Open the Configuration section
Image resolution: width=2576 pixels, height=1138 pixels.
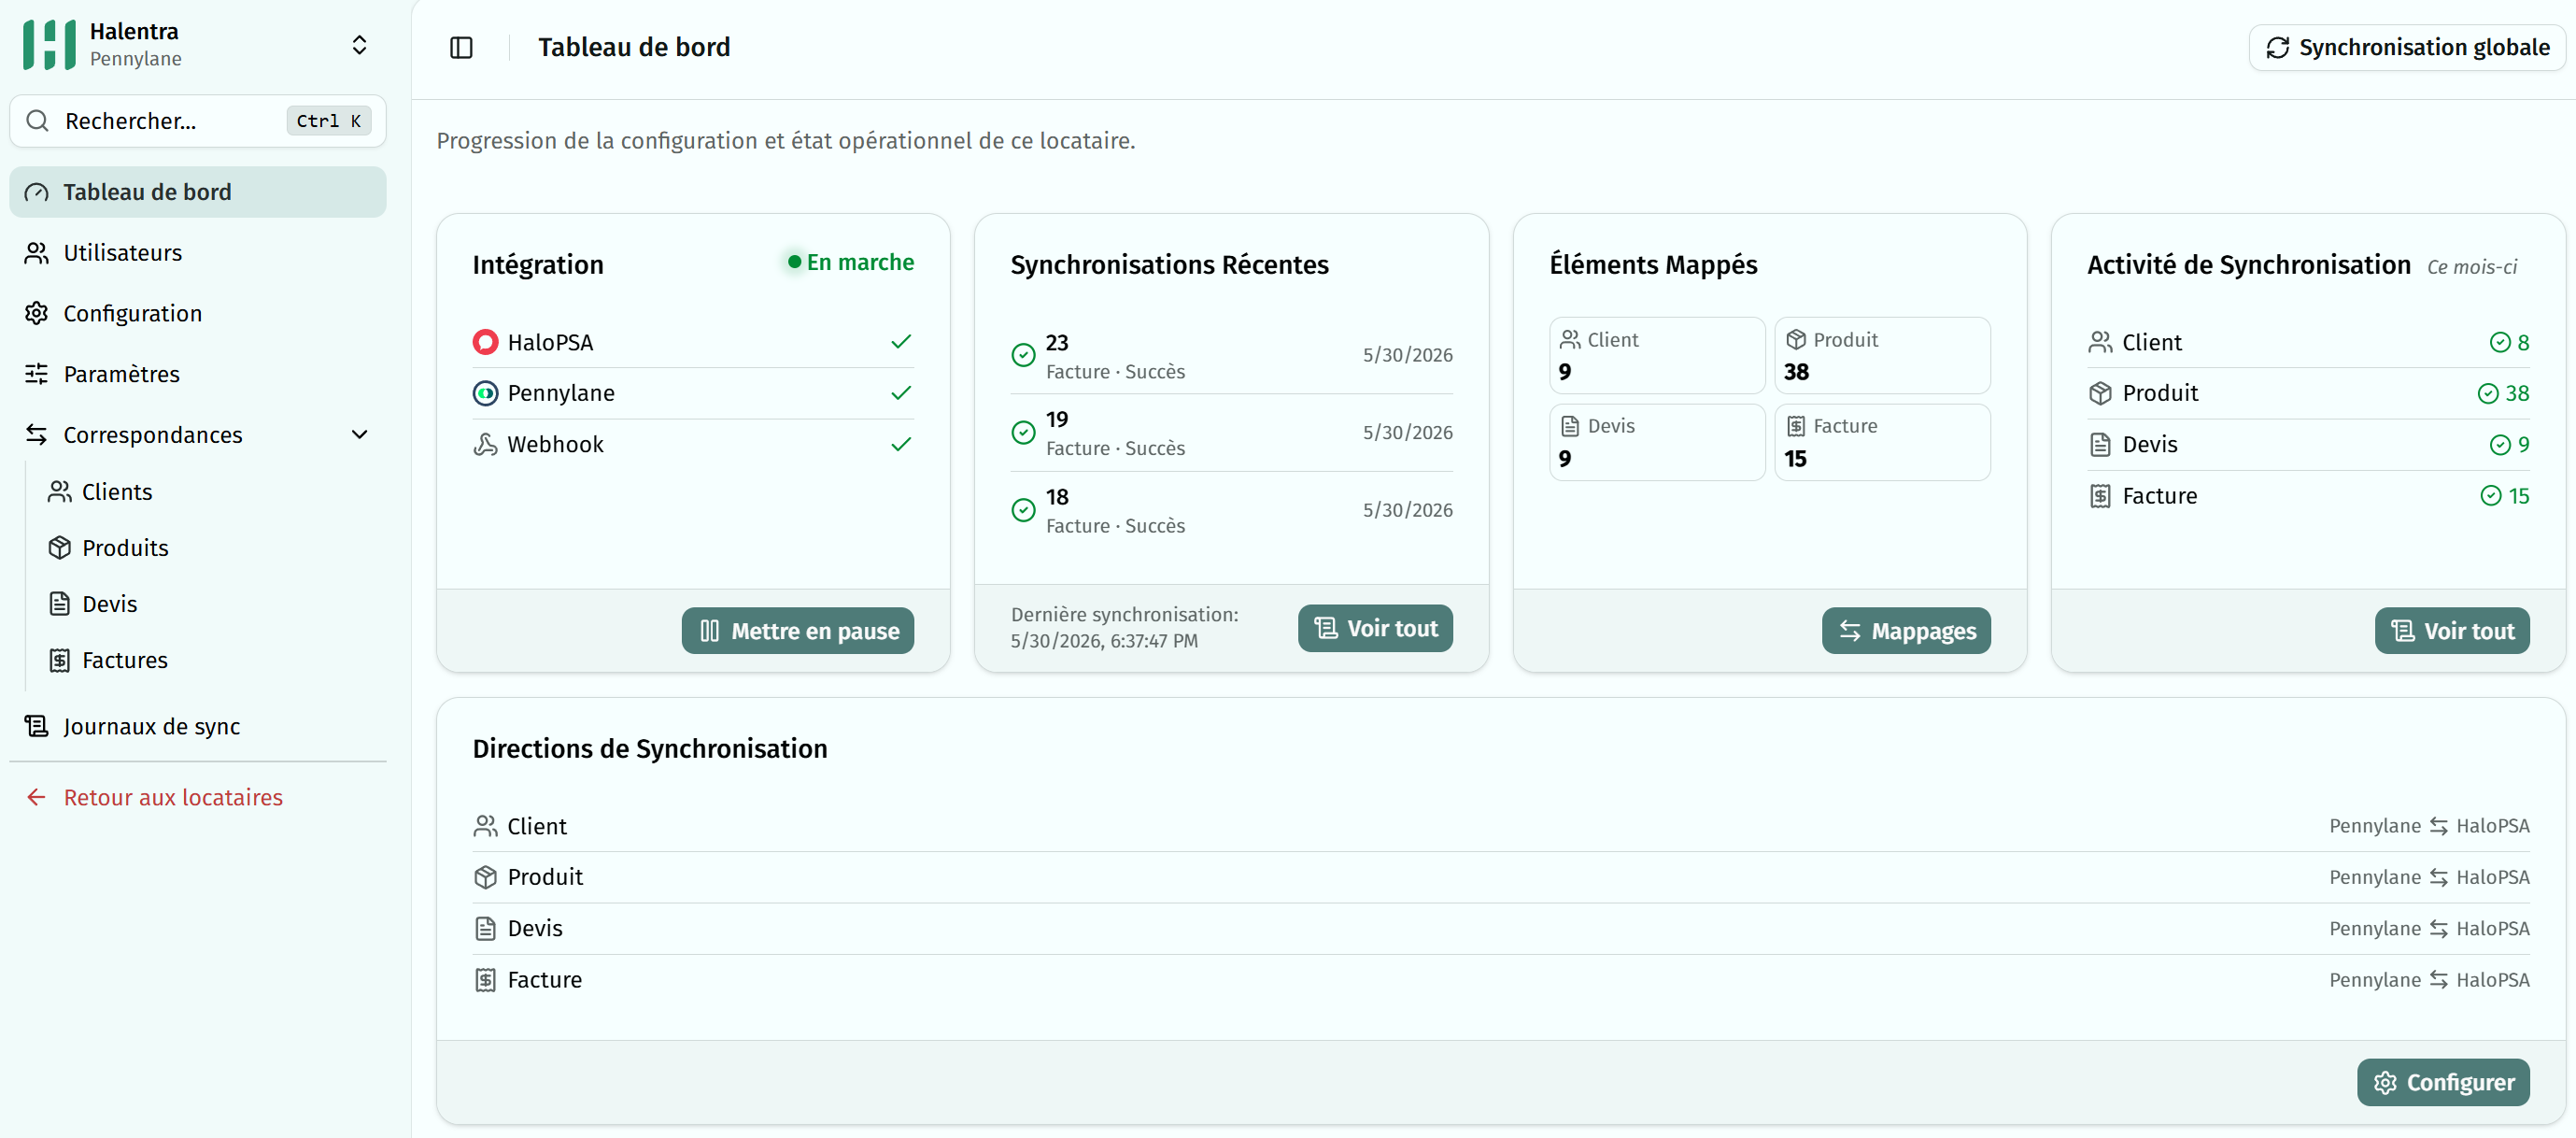point(198,313)
